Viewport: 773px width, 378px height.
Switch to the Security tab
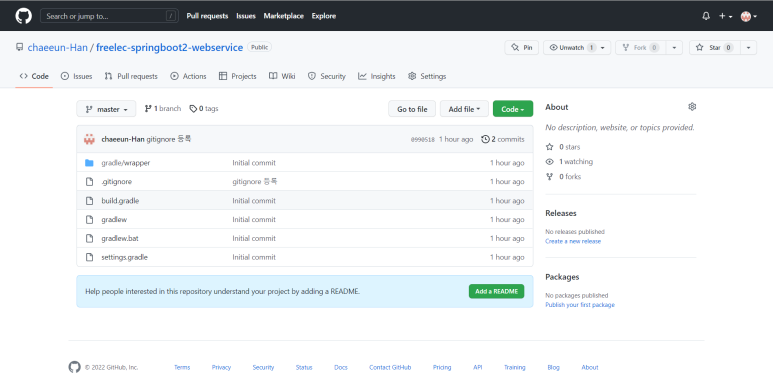(327, 76)
